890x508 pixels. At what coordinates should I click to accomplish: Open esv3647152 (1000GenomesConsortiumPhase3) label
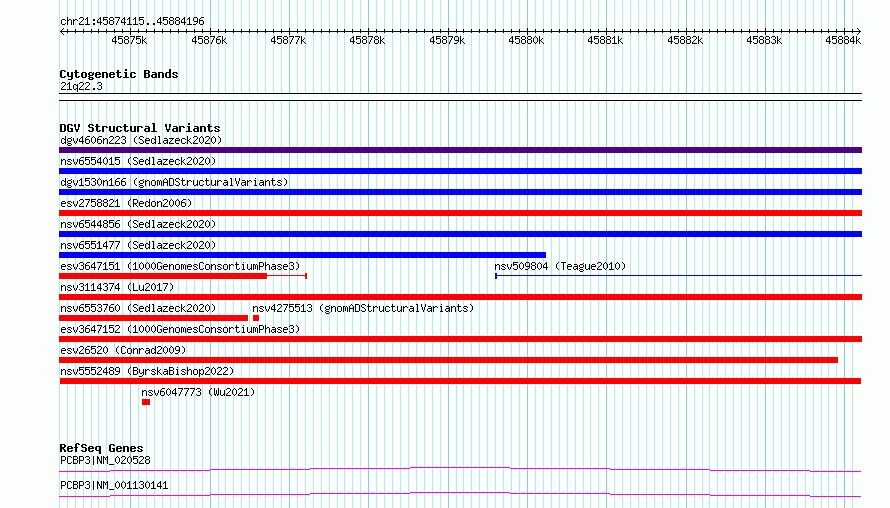180,329
